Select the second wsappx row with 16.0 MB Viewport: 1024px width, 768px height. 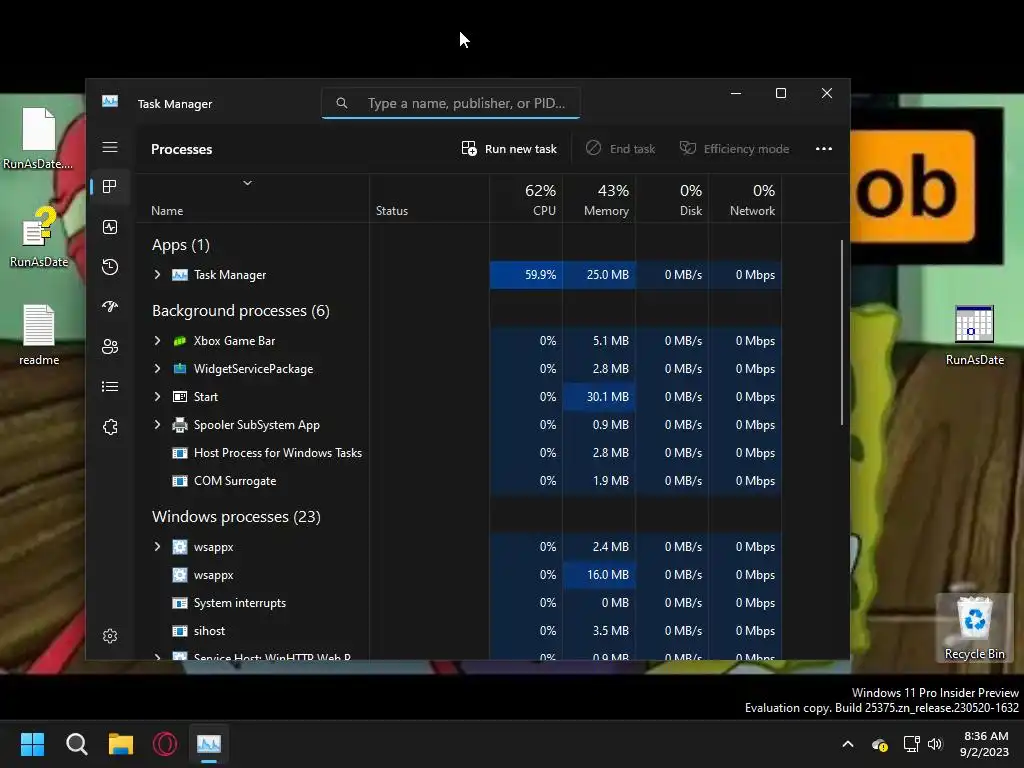[x=458, y=575]
